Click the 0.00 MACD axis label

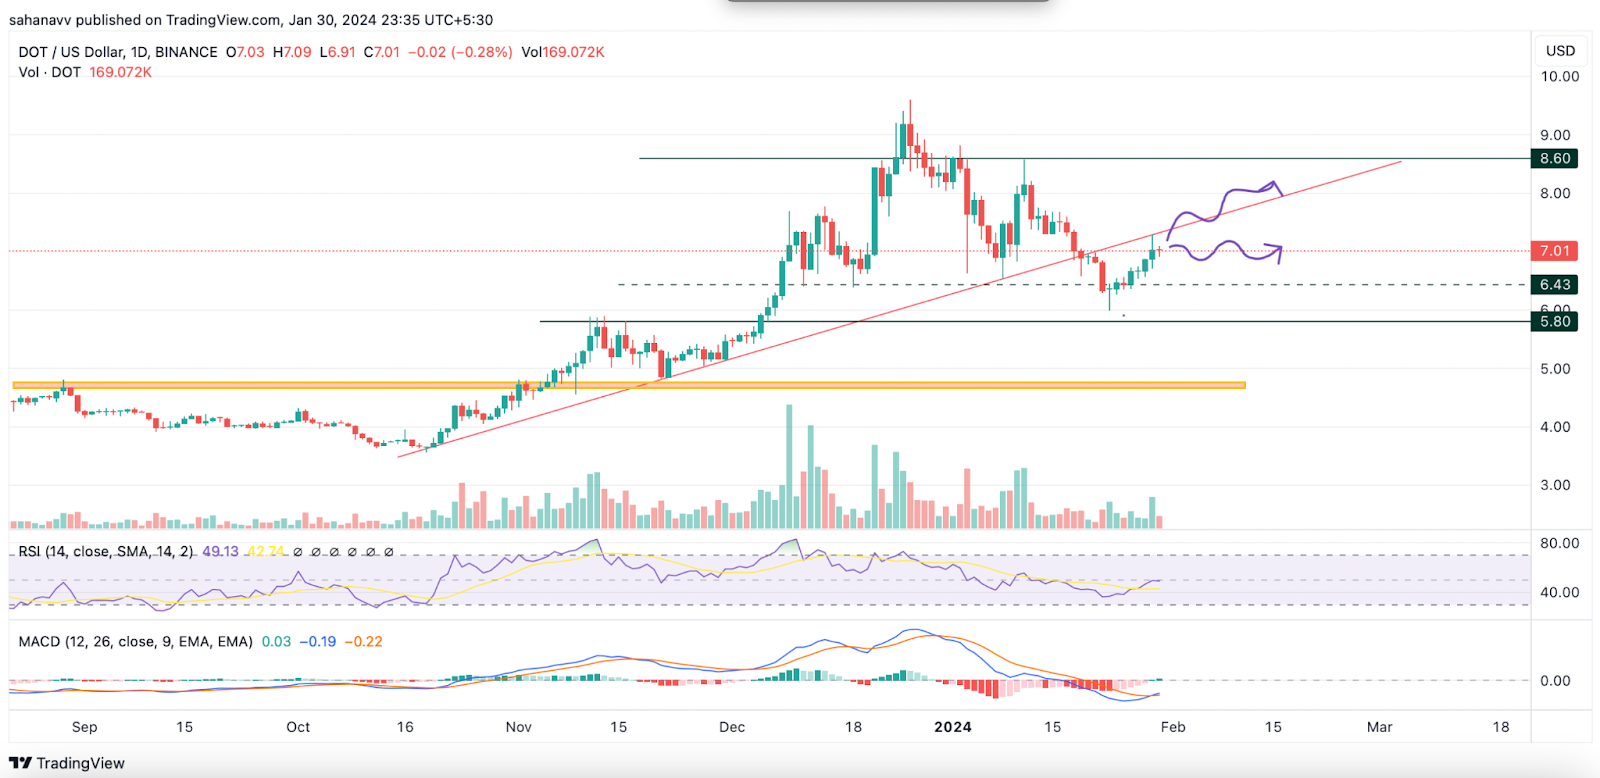[x=1555, y=681]
